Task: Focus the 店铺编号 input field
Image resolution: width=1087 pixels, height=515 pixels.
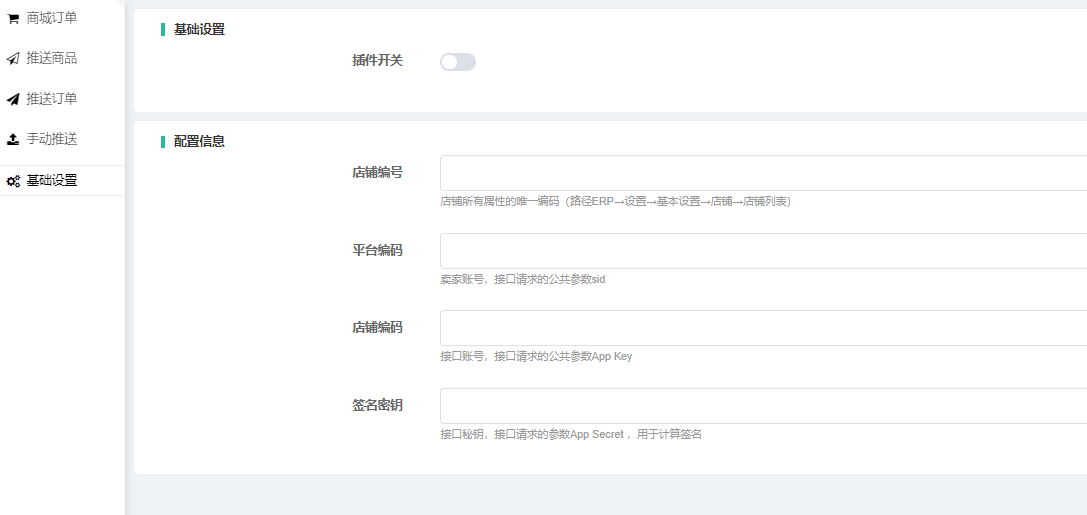Action: pyautogui.click(x=762, y=173)
